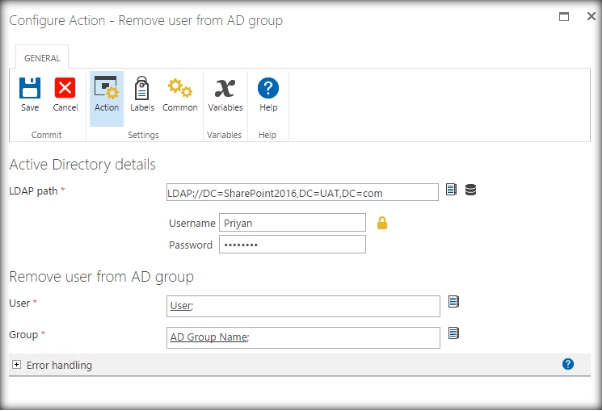Click the 'Active Directory details' heading

[82, 165]
